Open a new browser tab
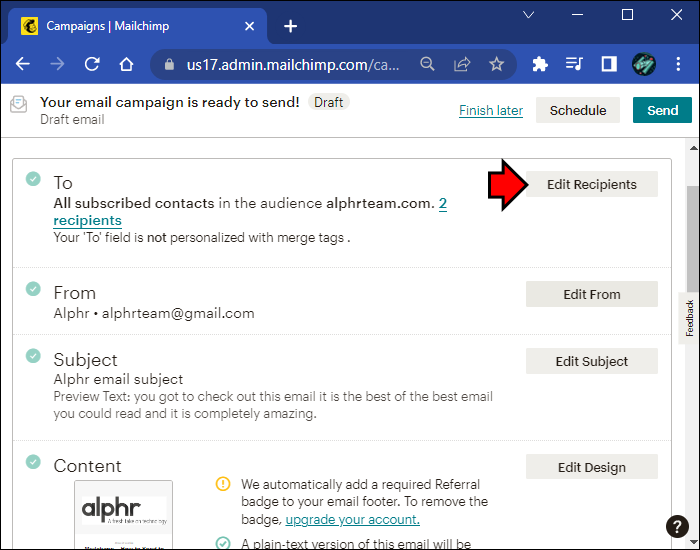The image size is (700, 550). click(x=290, y=26)
